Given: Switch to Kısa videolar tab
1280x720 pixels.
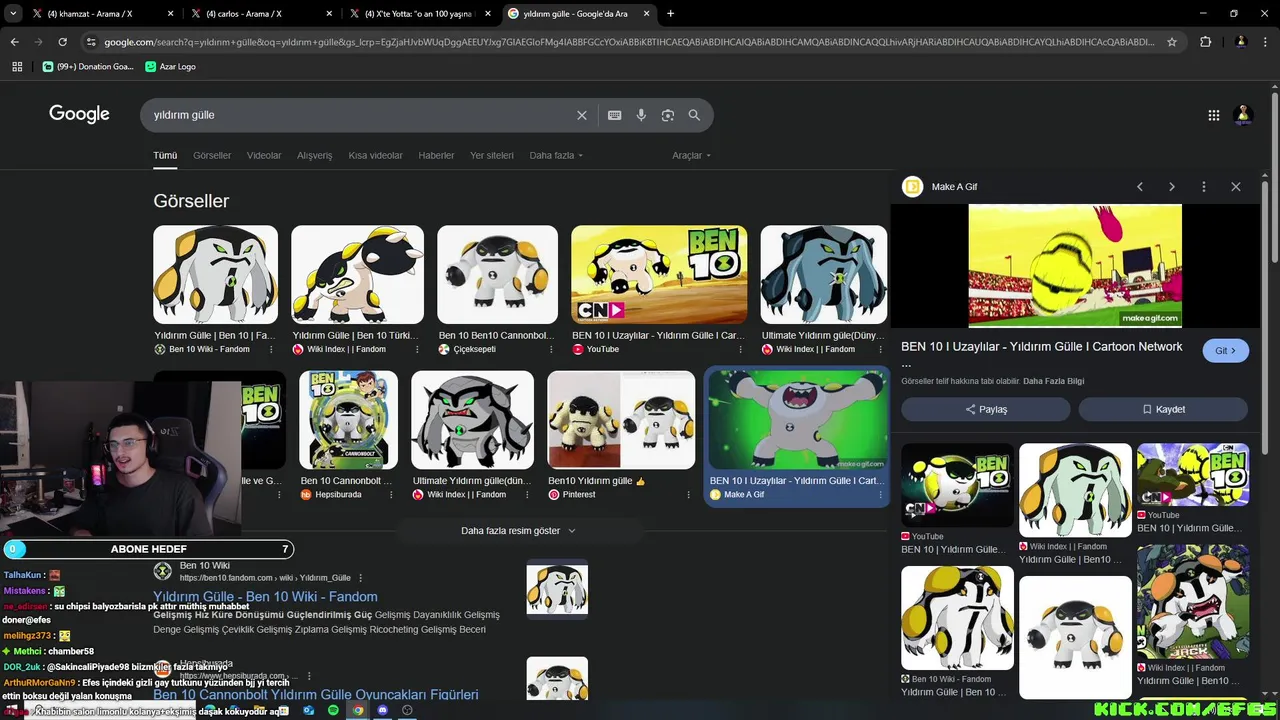Looking at the screenshot, I should 375,155.
